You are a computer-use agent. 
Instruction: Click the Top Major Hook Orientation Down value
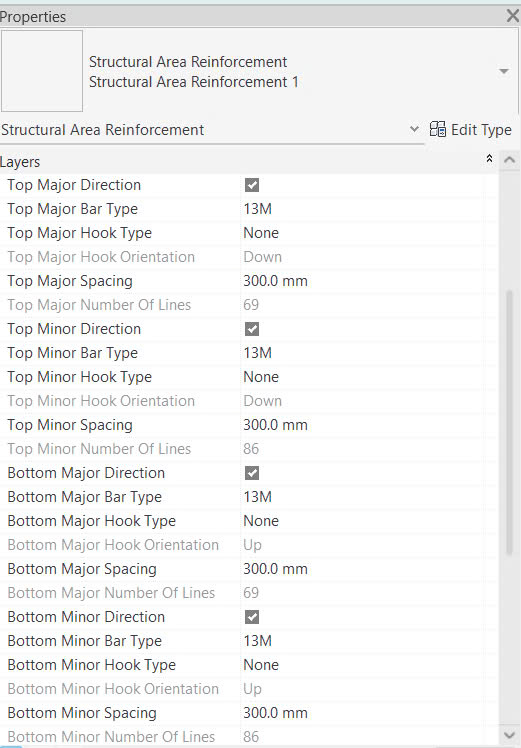(x=262, y=257)
